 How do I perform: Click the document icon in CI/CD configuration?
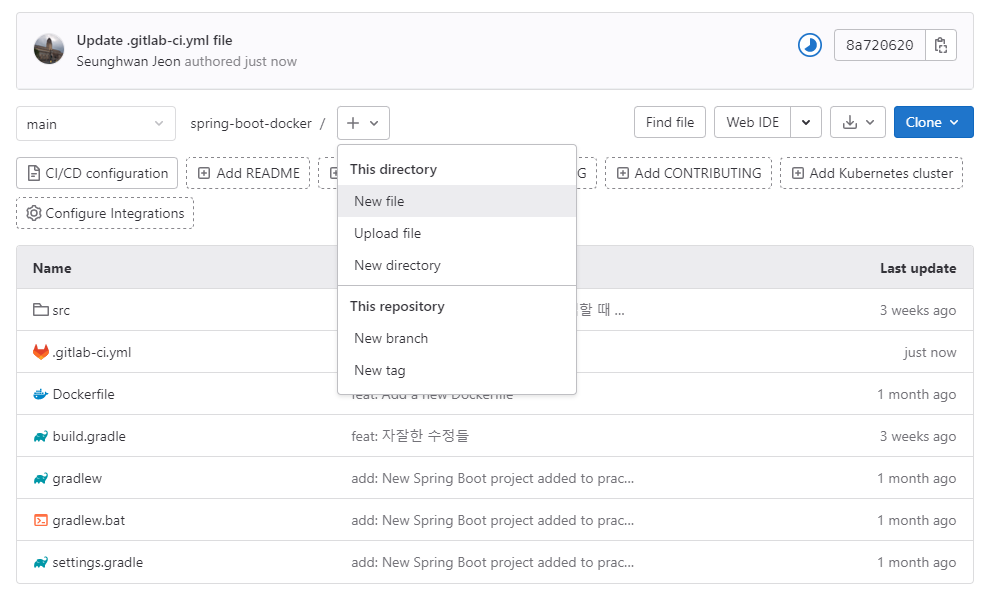pyautogui.click(x=34, y=173)
